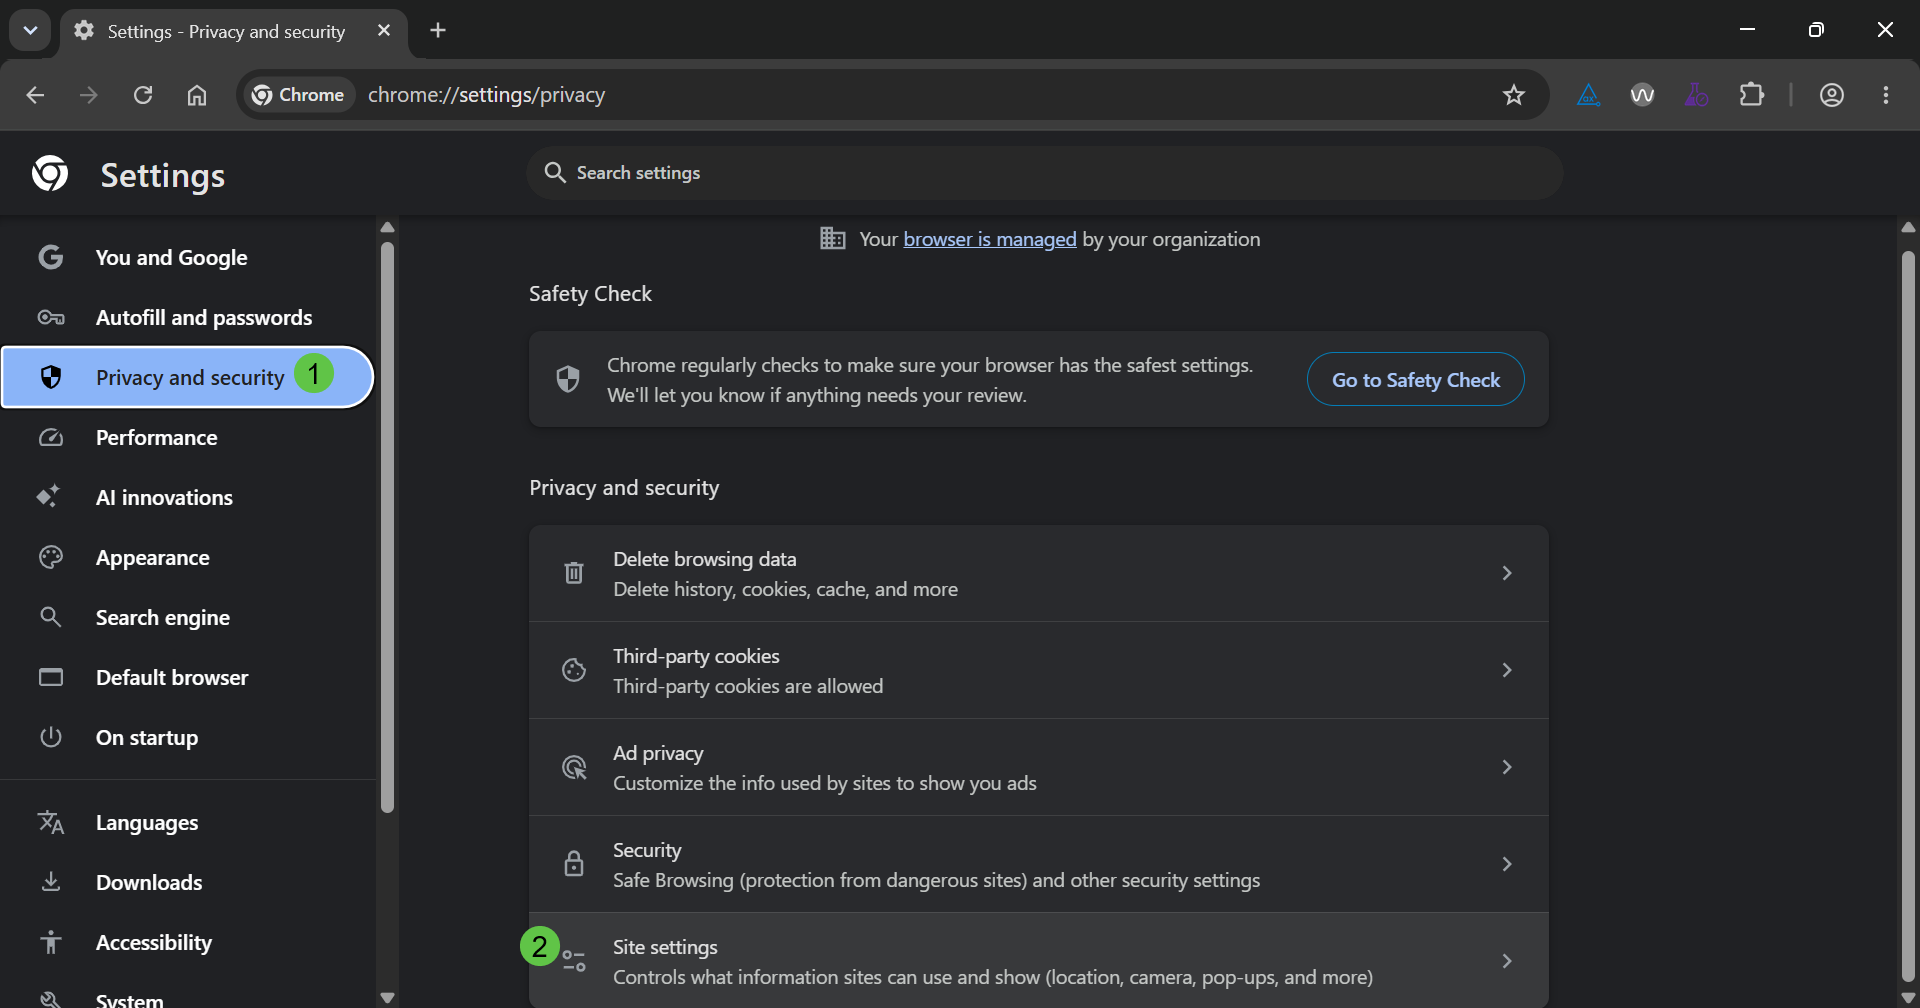Image resolution: width=1920 pixels, height=1008 pixels.
Task: Click 'Third-party cookies are allowed' text
Action: pyautogui.click(x=748, y=686)
